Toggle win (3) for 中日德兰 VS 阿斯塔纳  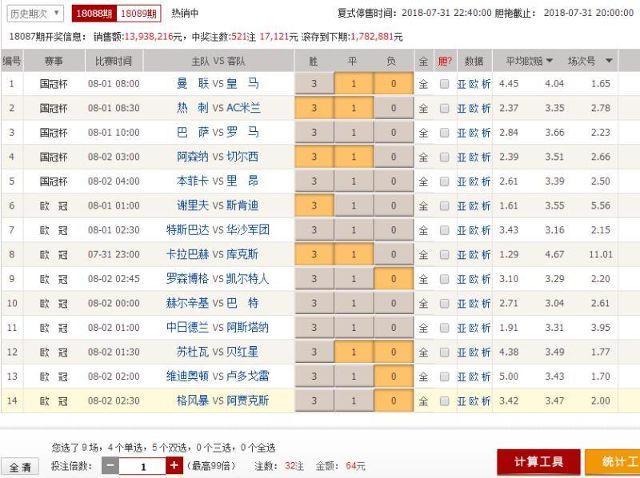pos(314,327)
